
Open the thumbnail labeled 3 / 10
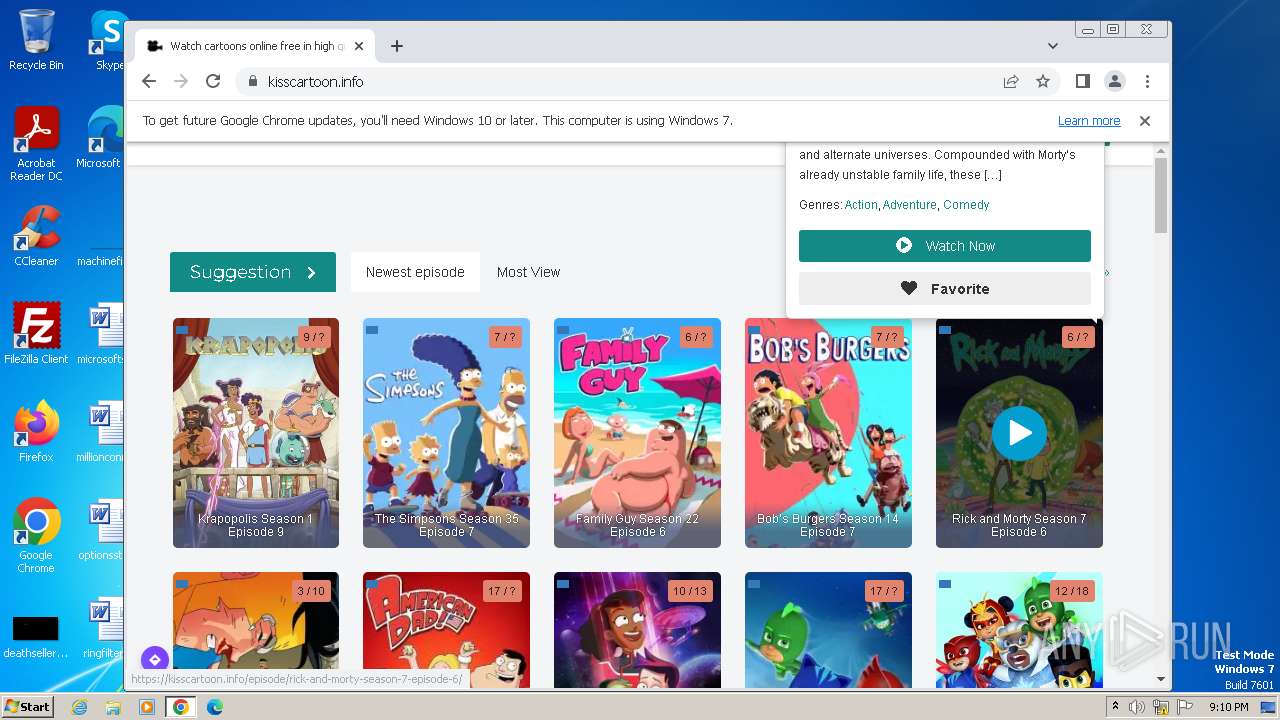256,630
